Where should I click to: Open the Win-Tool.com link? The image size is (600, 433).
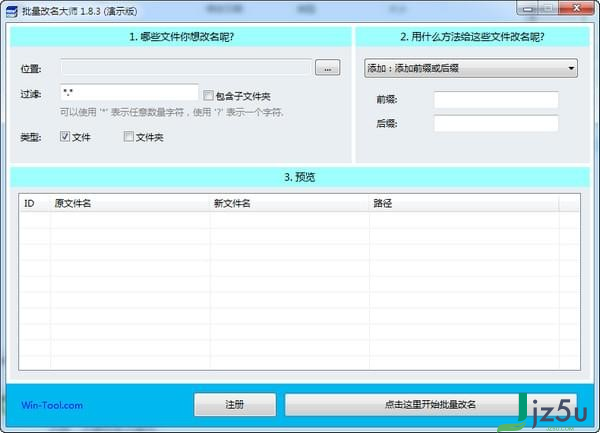coord(52,405)
